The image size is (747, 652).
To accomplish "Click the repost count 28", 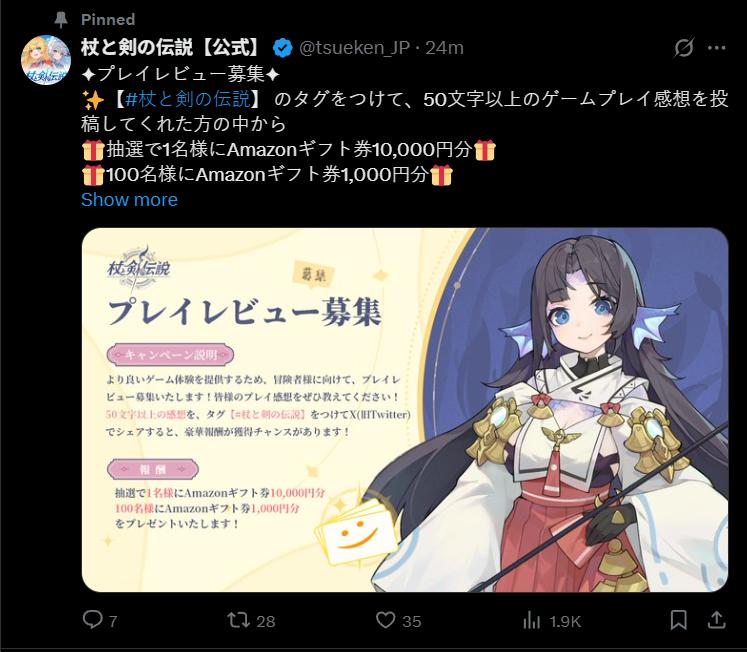I will [266, 622].
